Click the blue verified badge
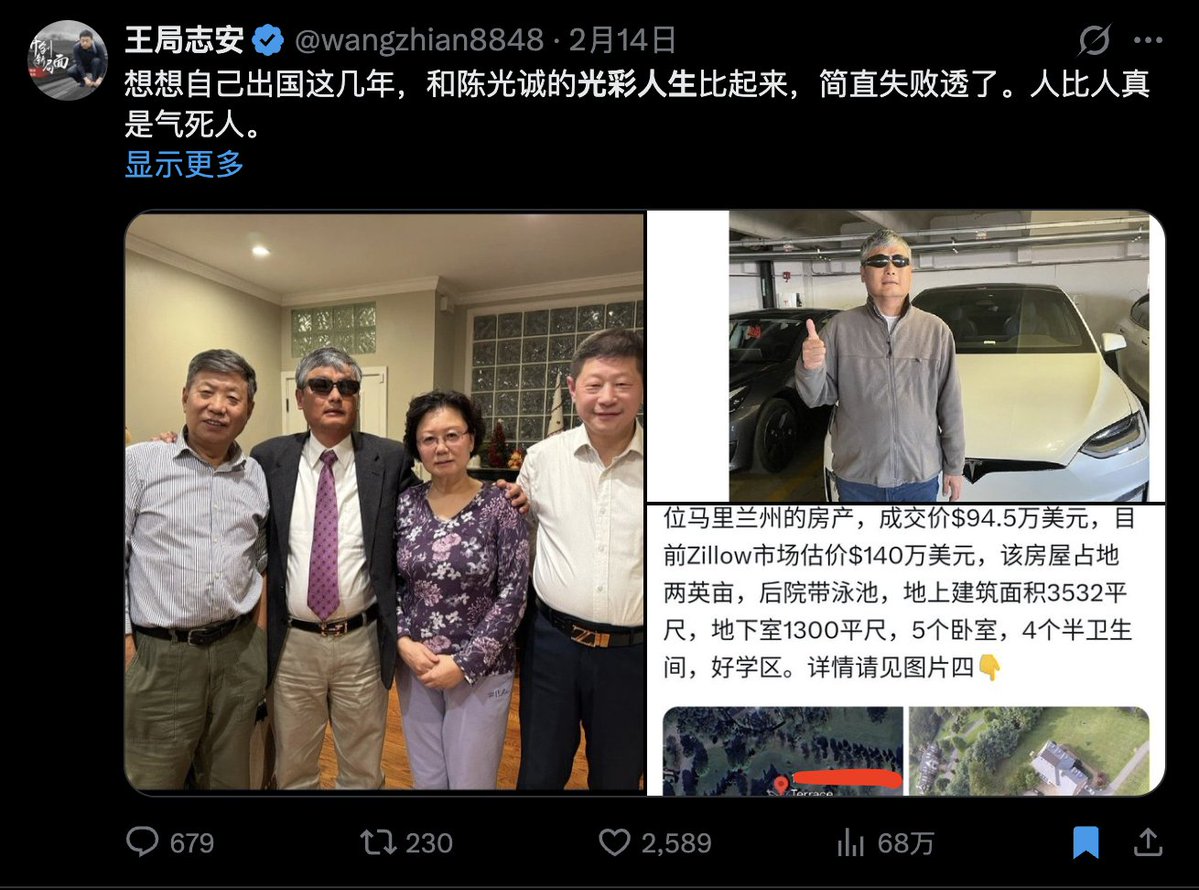 (x=268, y=40)
